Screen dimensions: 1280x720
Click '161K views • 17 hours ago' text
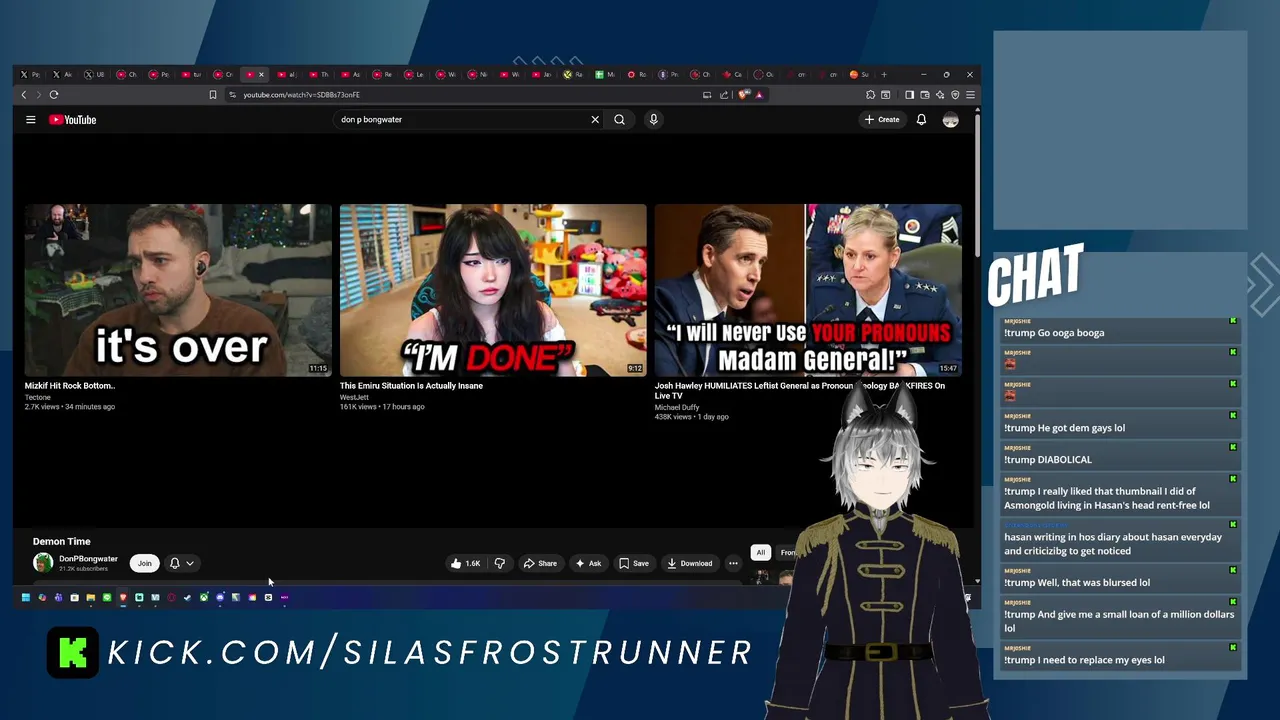382,407
